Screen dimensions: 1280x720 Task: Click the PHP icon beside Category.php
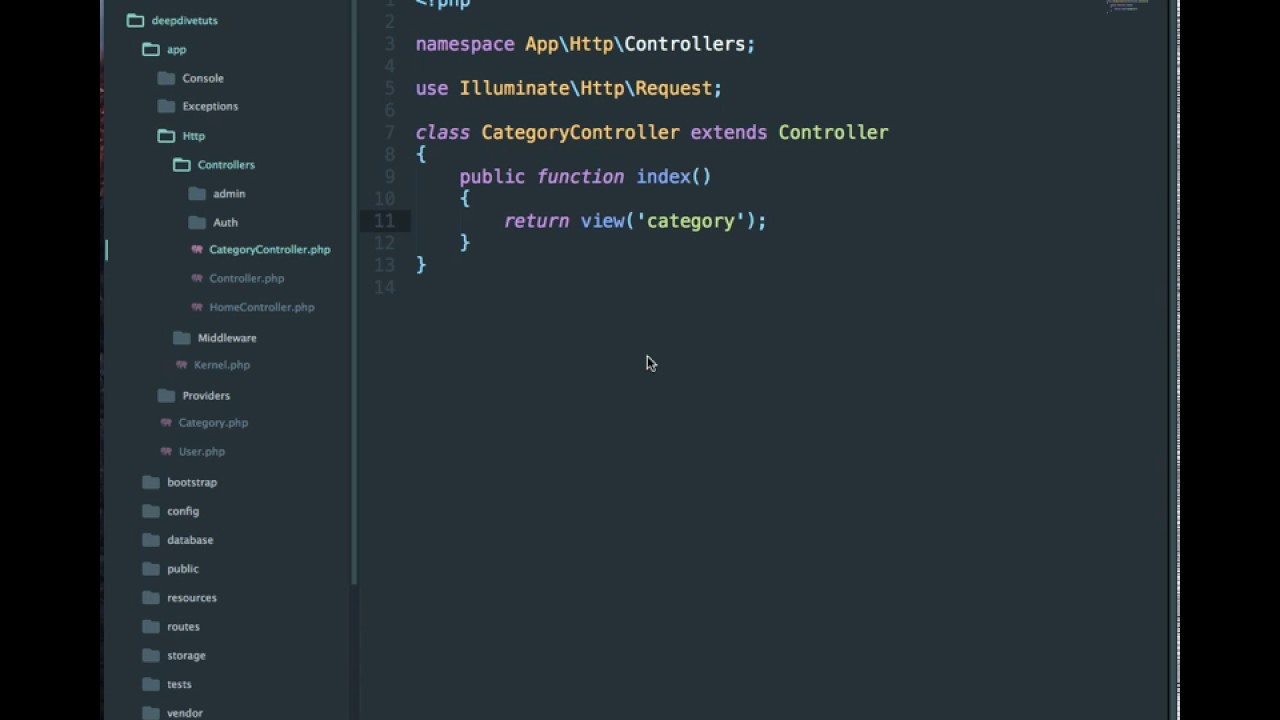coord(166,423)
